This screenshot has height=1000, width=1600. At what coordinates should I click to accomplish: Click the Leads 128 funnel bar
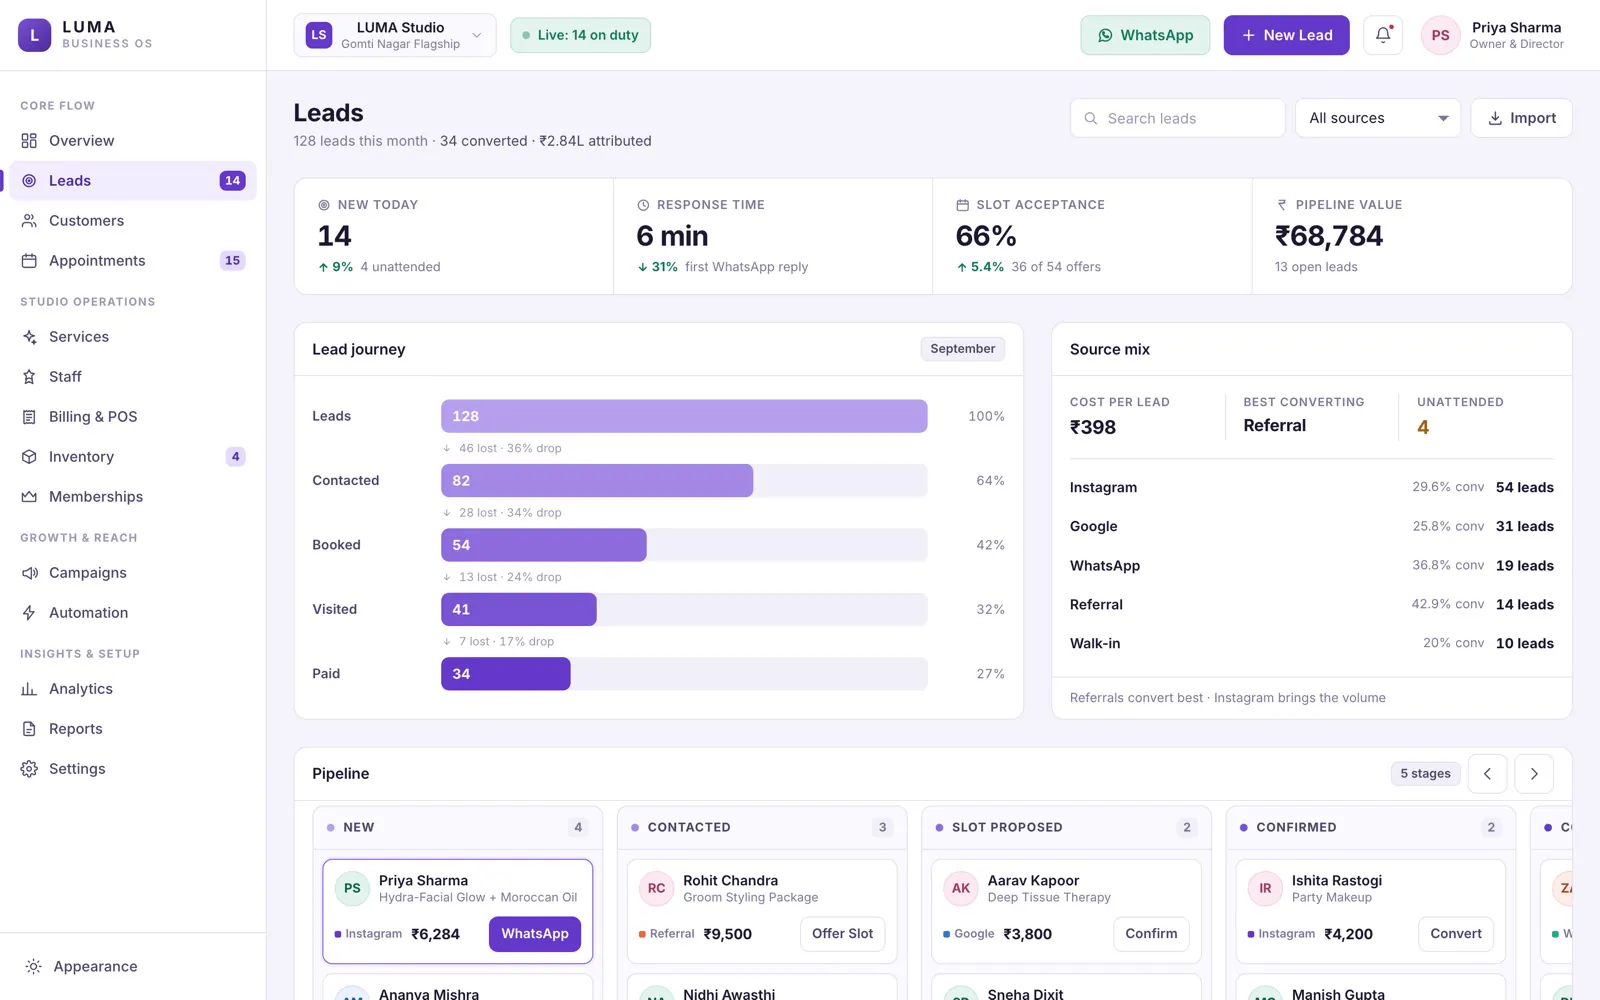[684, 416]
